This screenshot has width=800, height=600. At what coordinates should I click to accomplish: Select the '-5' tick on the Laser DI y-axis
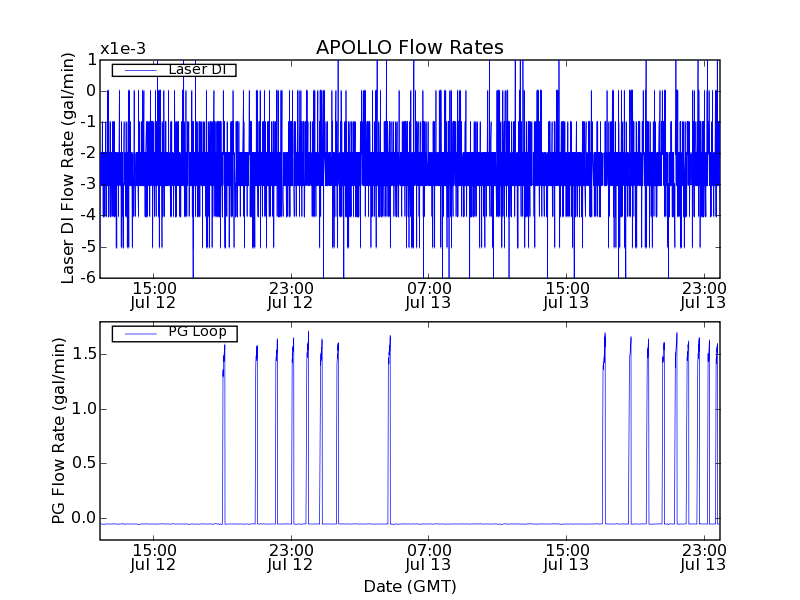tap(89, 247)
